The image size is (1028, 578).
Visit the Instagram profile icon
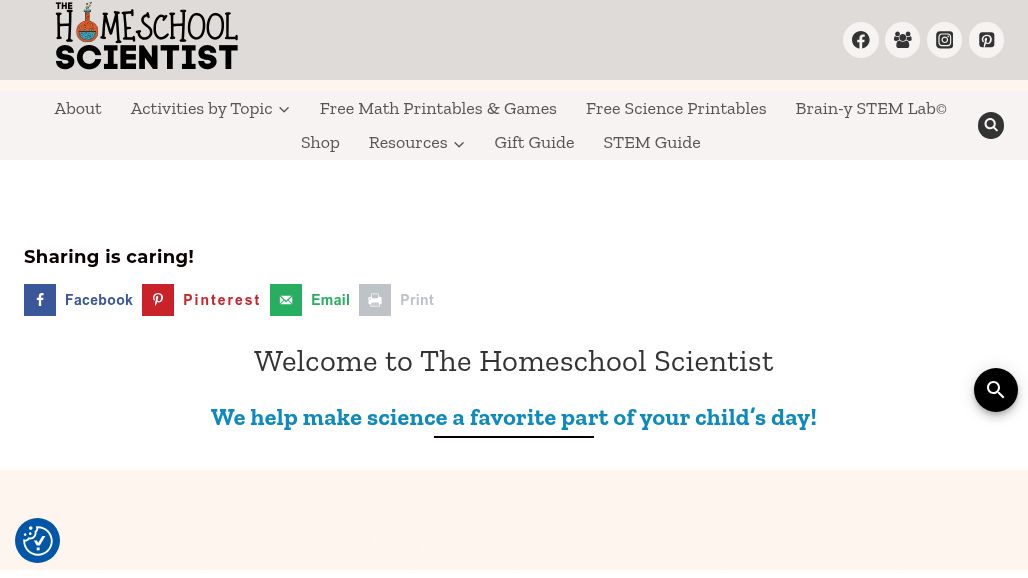point(945,40)
